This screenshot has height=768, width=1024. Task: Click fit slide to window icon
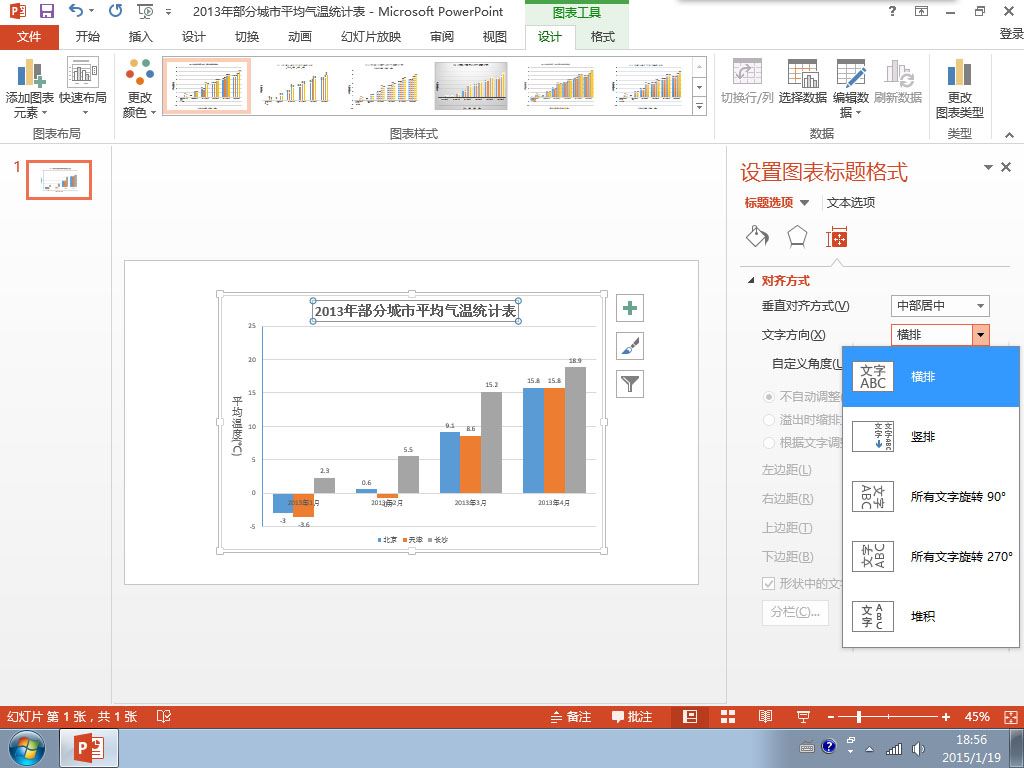coord(1011,717)
